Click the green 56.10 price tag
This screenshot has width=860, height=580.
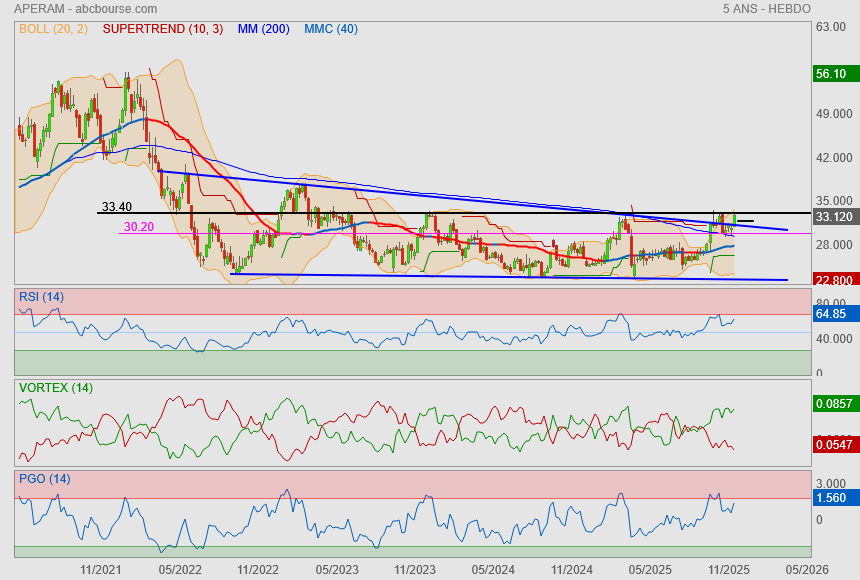831,74
